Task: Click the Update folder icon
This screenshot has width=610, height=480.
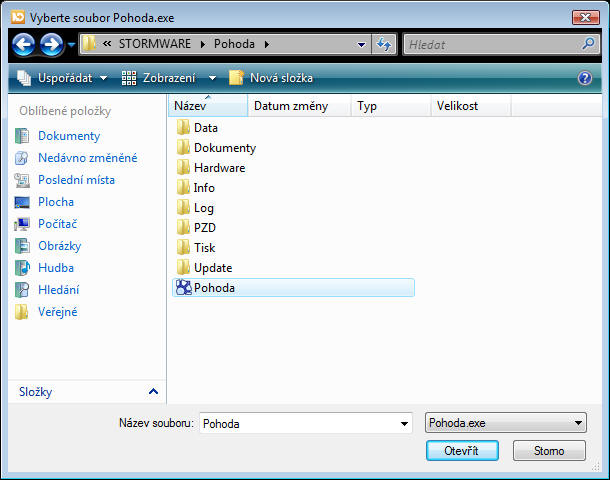Action: pyautogui.click(x=183, y=268)
